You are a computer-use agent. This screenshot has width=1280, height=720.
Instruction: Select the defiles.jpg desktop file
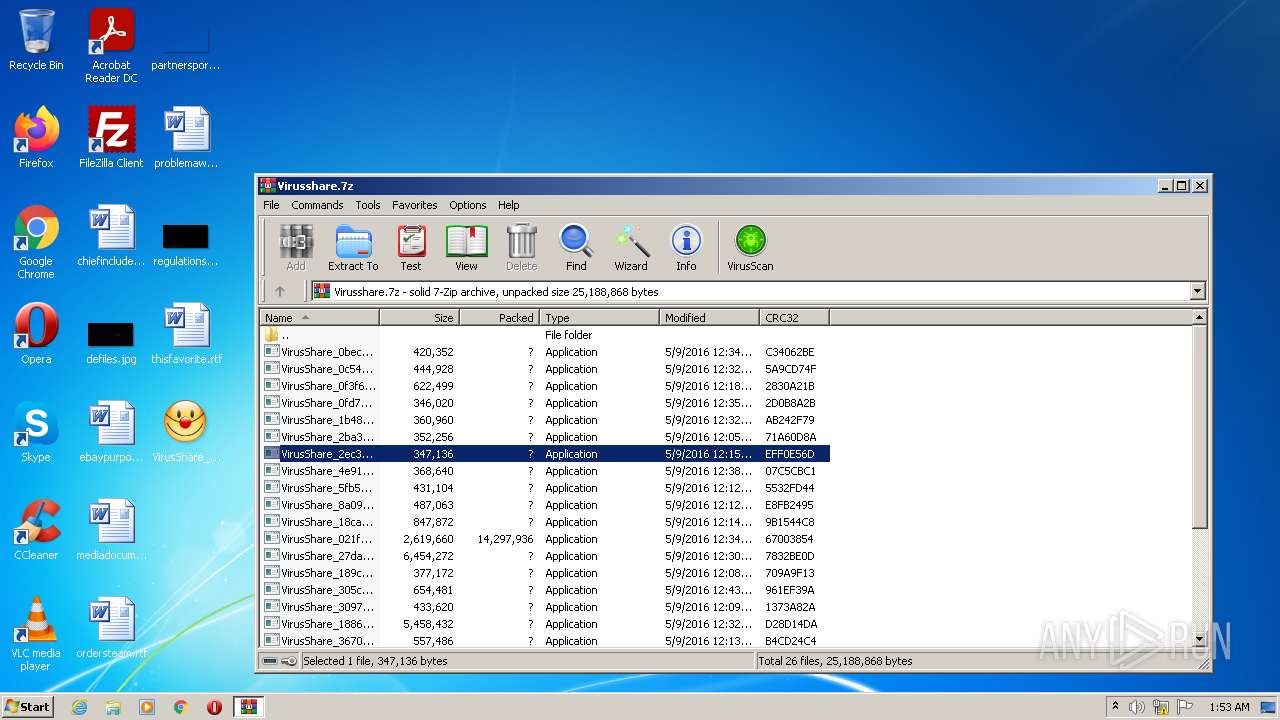(x=111, y=340)
